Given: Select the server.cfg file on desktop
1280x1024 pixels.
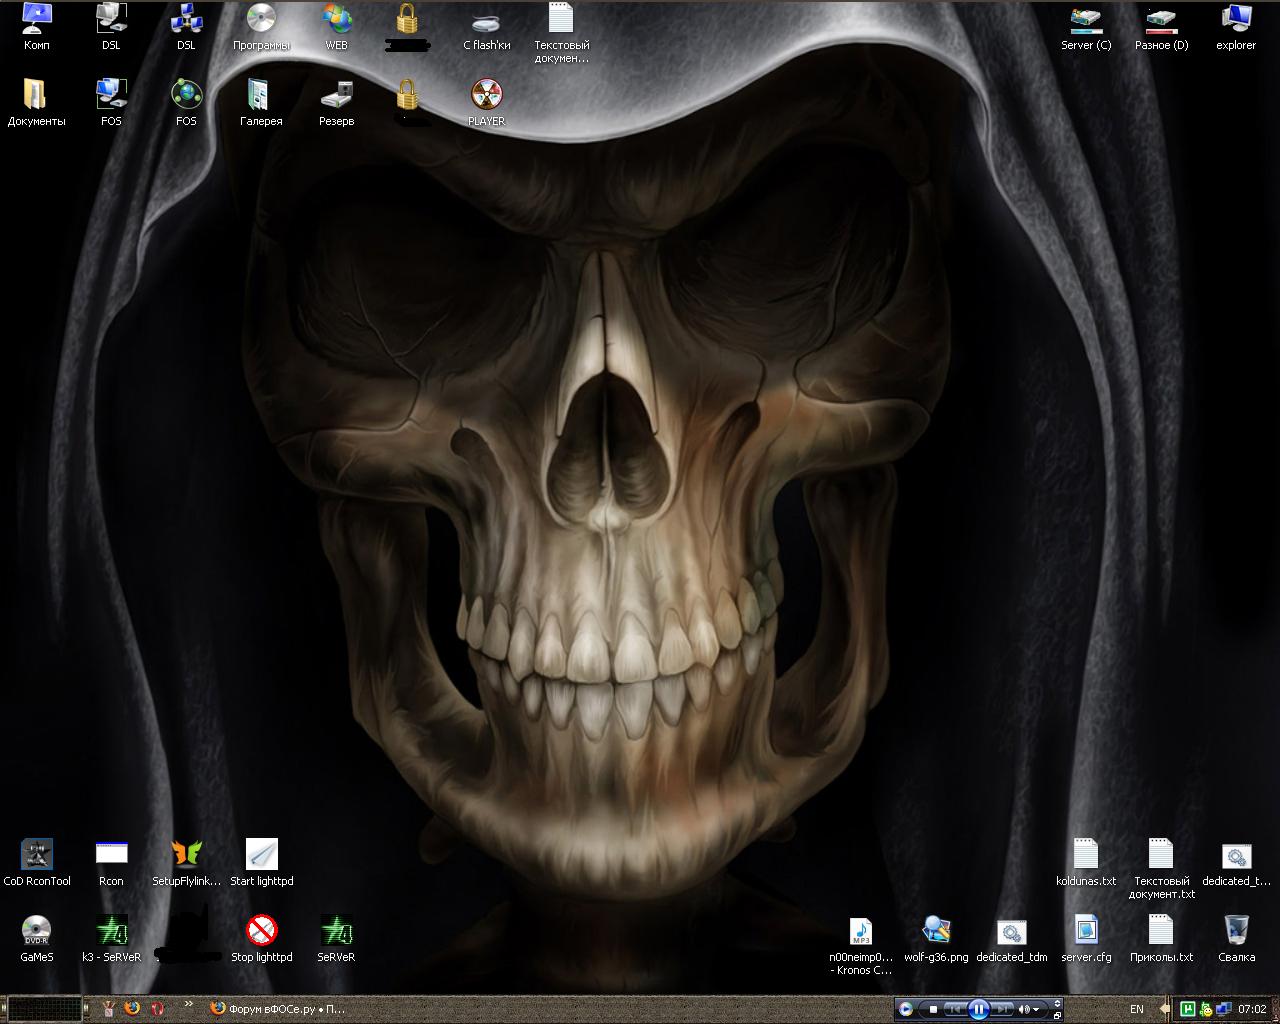Looking at the screenshot, I should click(x=1086, y=932).
